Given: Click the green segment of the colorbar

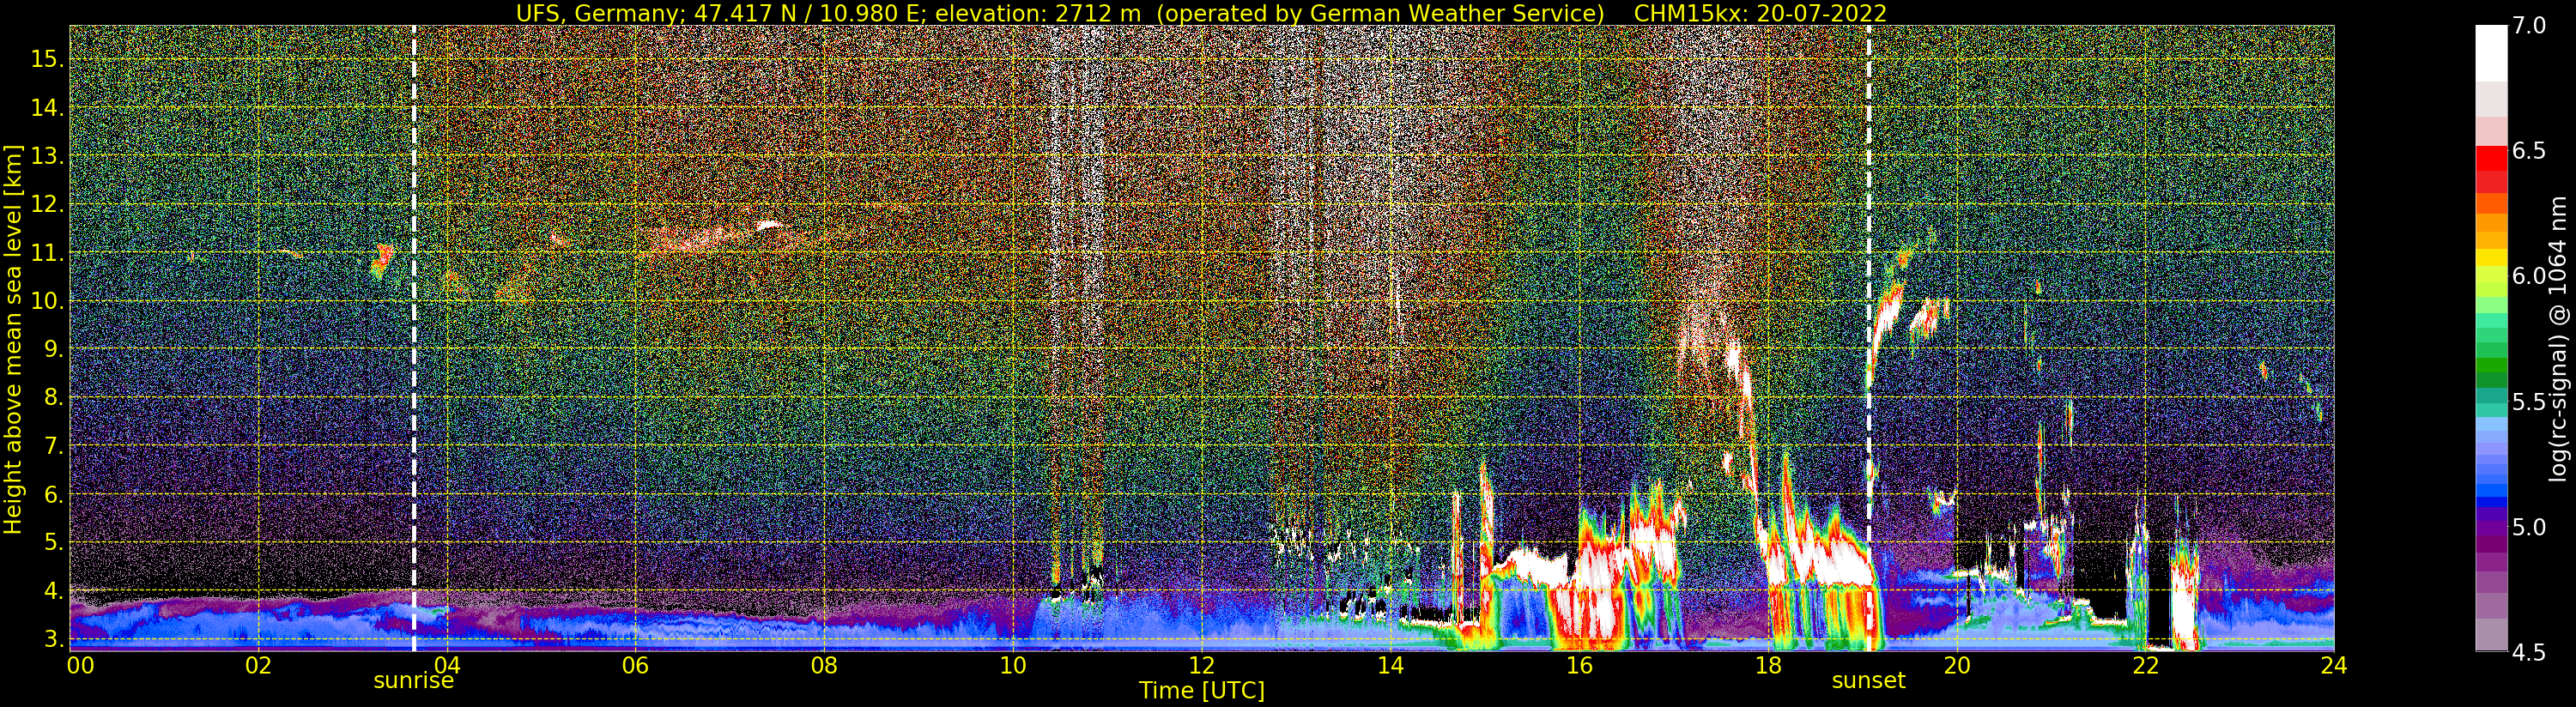Looking at the screenshot, I should coord(2491,365).
